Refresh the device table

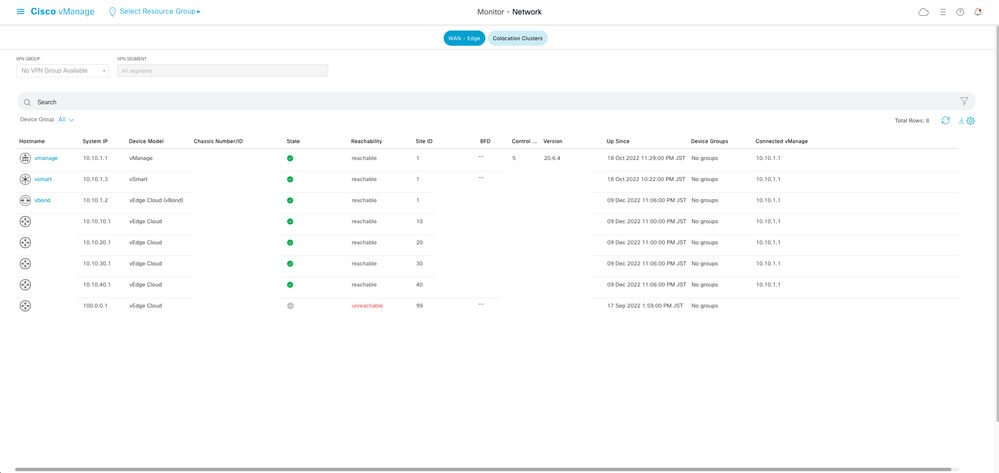(x=945, y=120)
